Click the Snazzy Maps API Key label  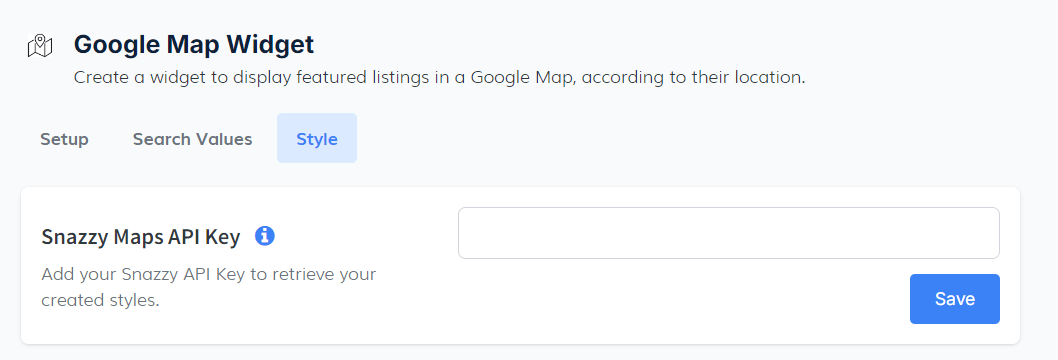[141, 237]
